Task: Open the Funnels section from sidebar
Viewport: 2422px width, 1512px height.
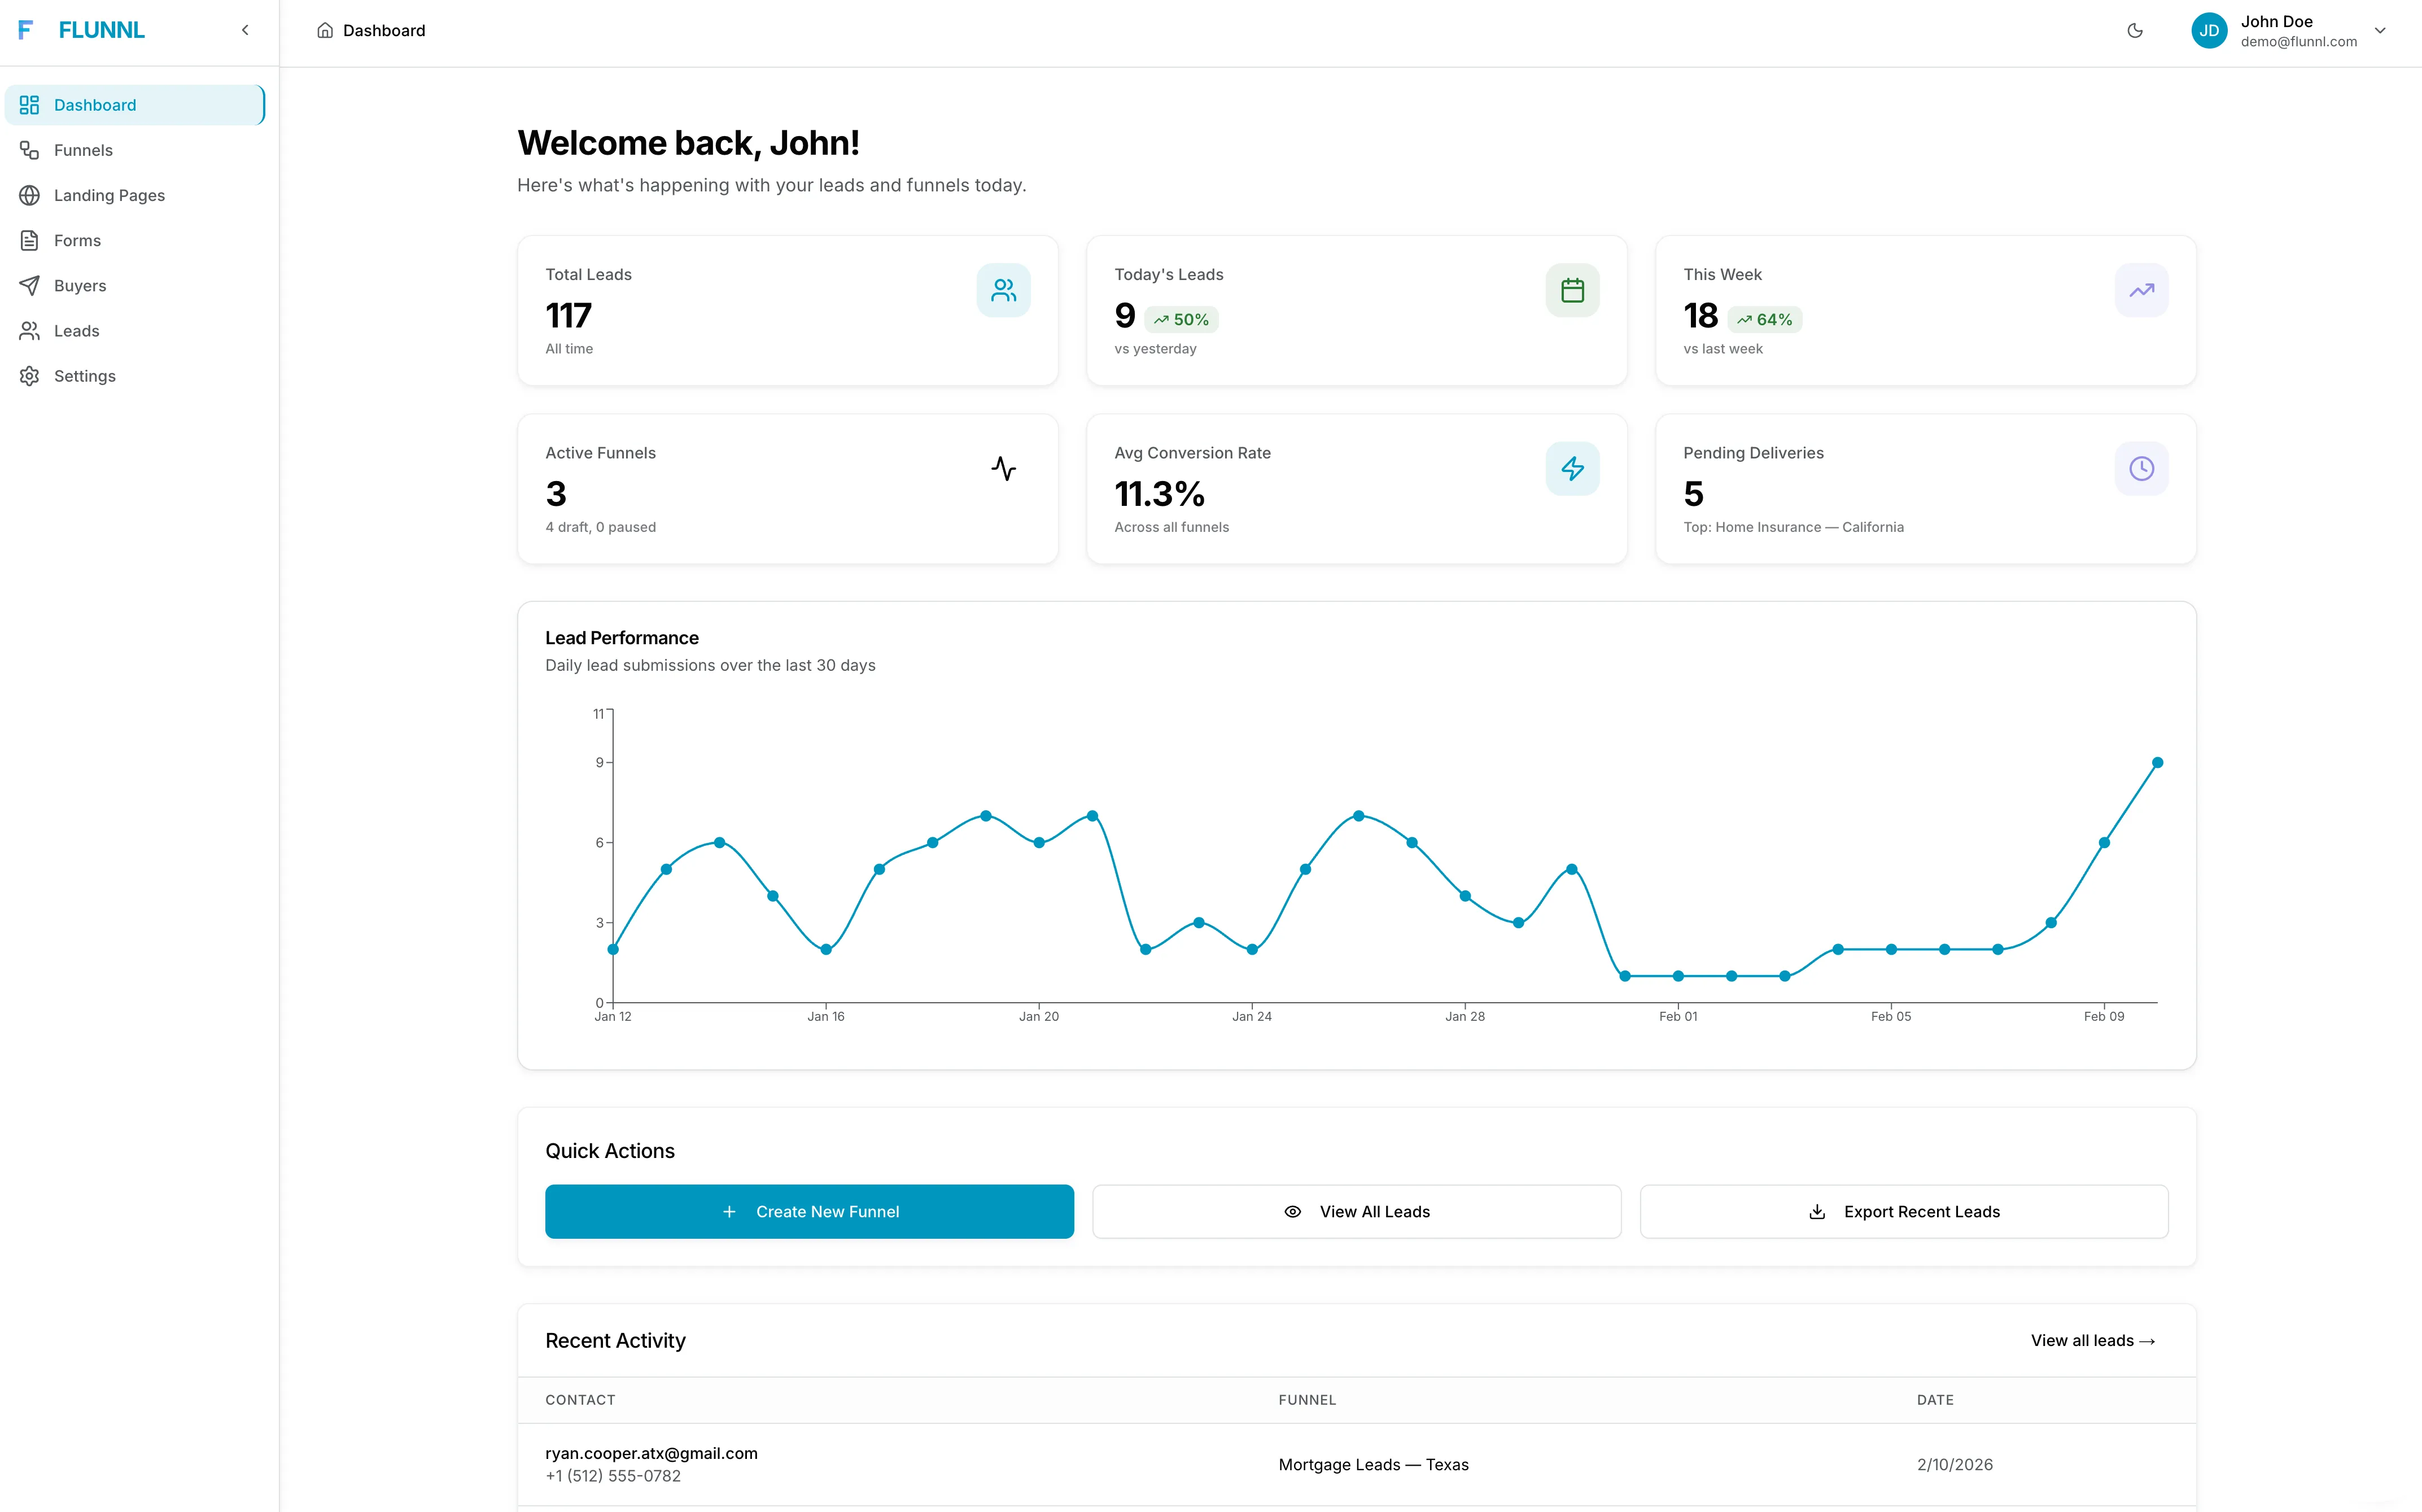Action: 83,150
